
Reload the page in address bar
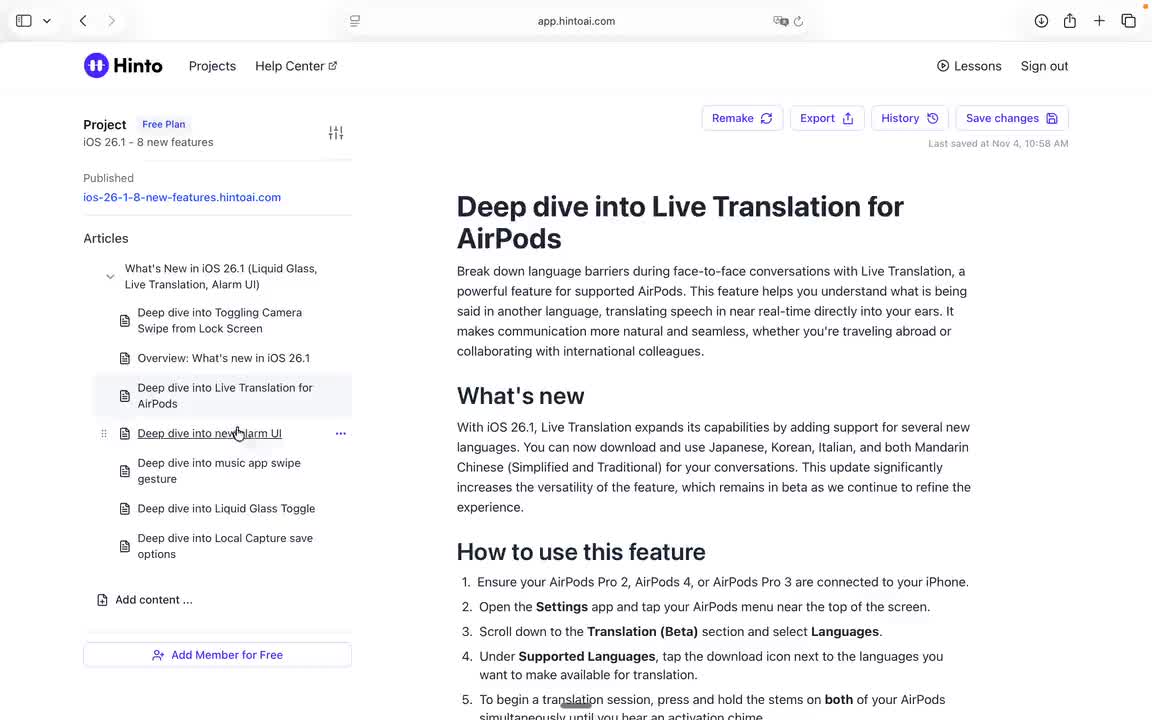(798, 21)
